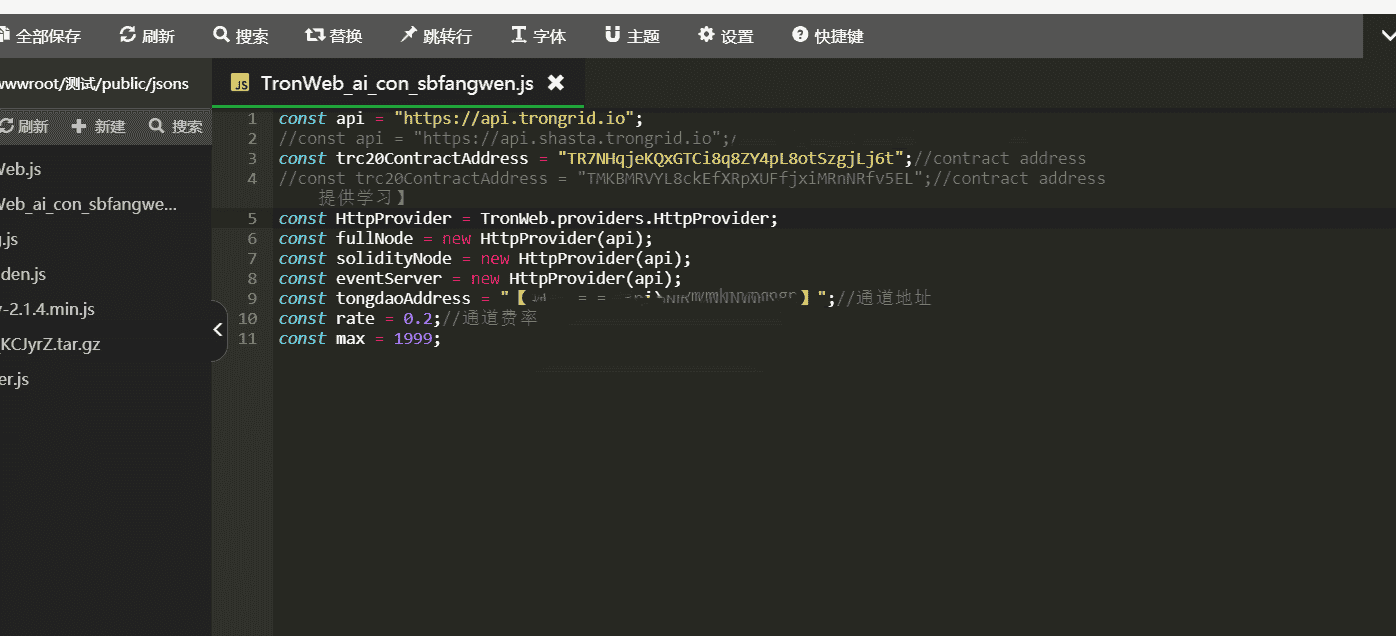Click the Save All (全部保存) toolbar icon
This screenshot has width=1396, height=636.
pyautogui.click(x=6, y=36)
